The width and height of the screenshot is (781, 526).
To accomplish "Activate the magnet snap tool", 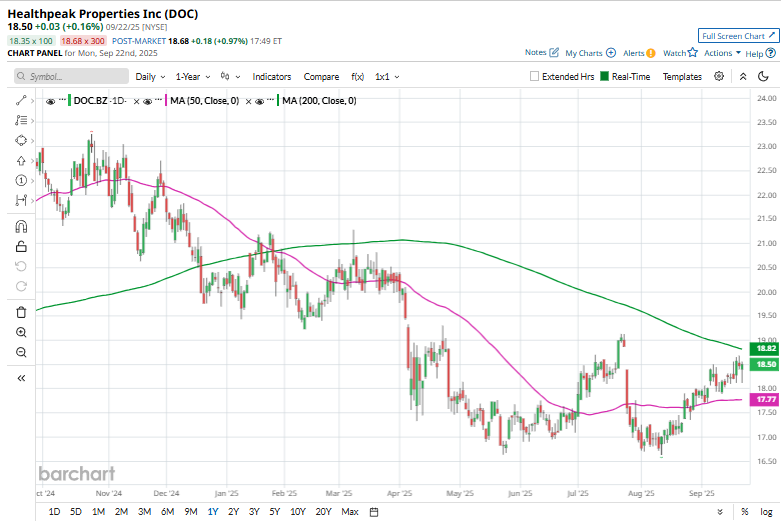I will pyautogui.click(x=21, y=226).
